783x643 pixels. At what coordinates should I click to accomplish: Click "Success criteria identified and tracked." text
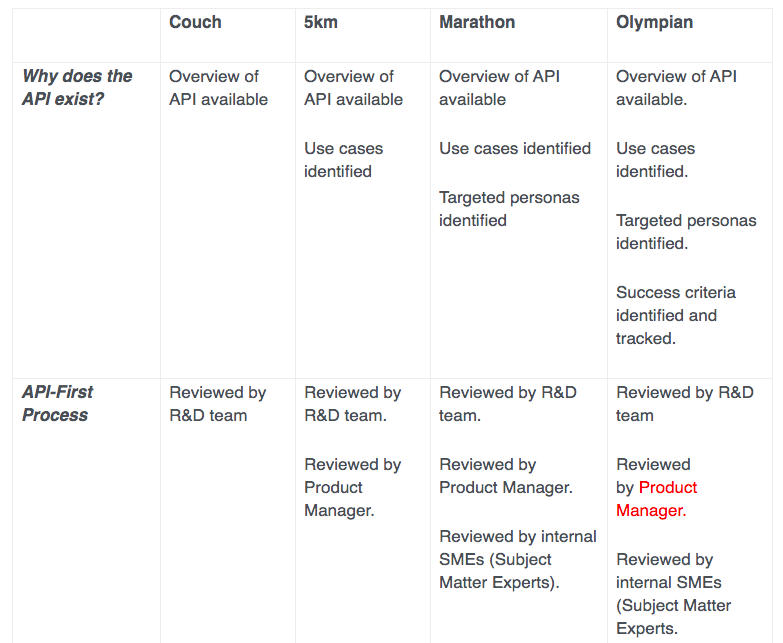(675, 315)
